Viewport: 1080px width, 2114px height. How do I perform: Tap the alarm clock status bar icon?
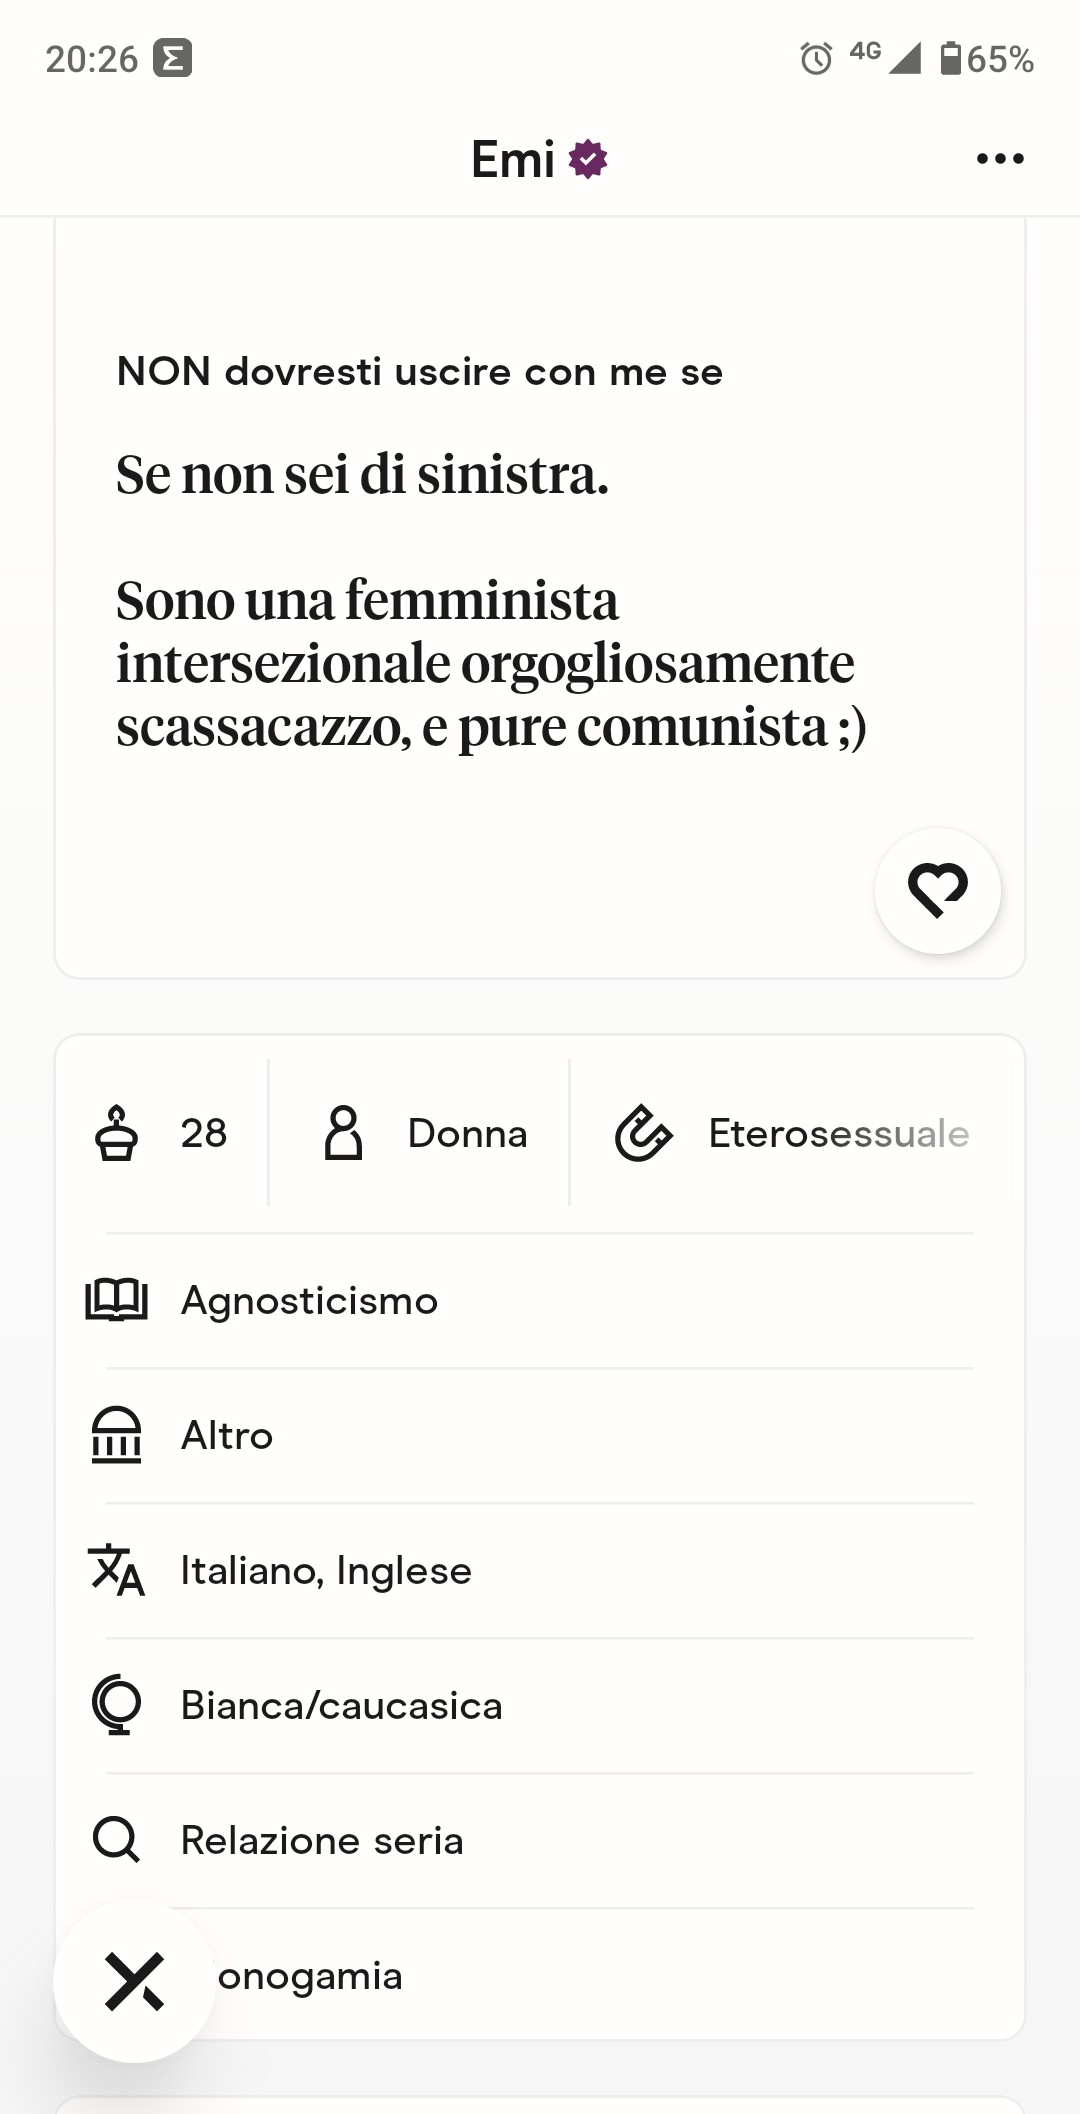click(816, 59)
